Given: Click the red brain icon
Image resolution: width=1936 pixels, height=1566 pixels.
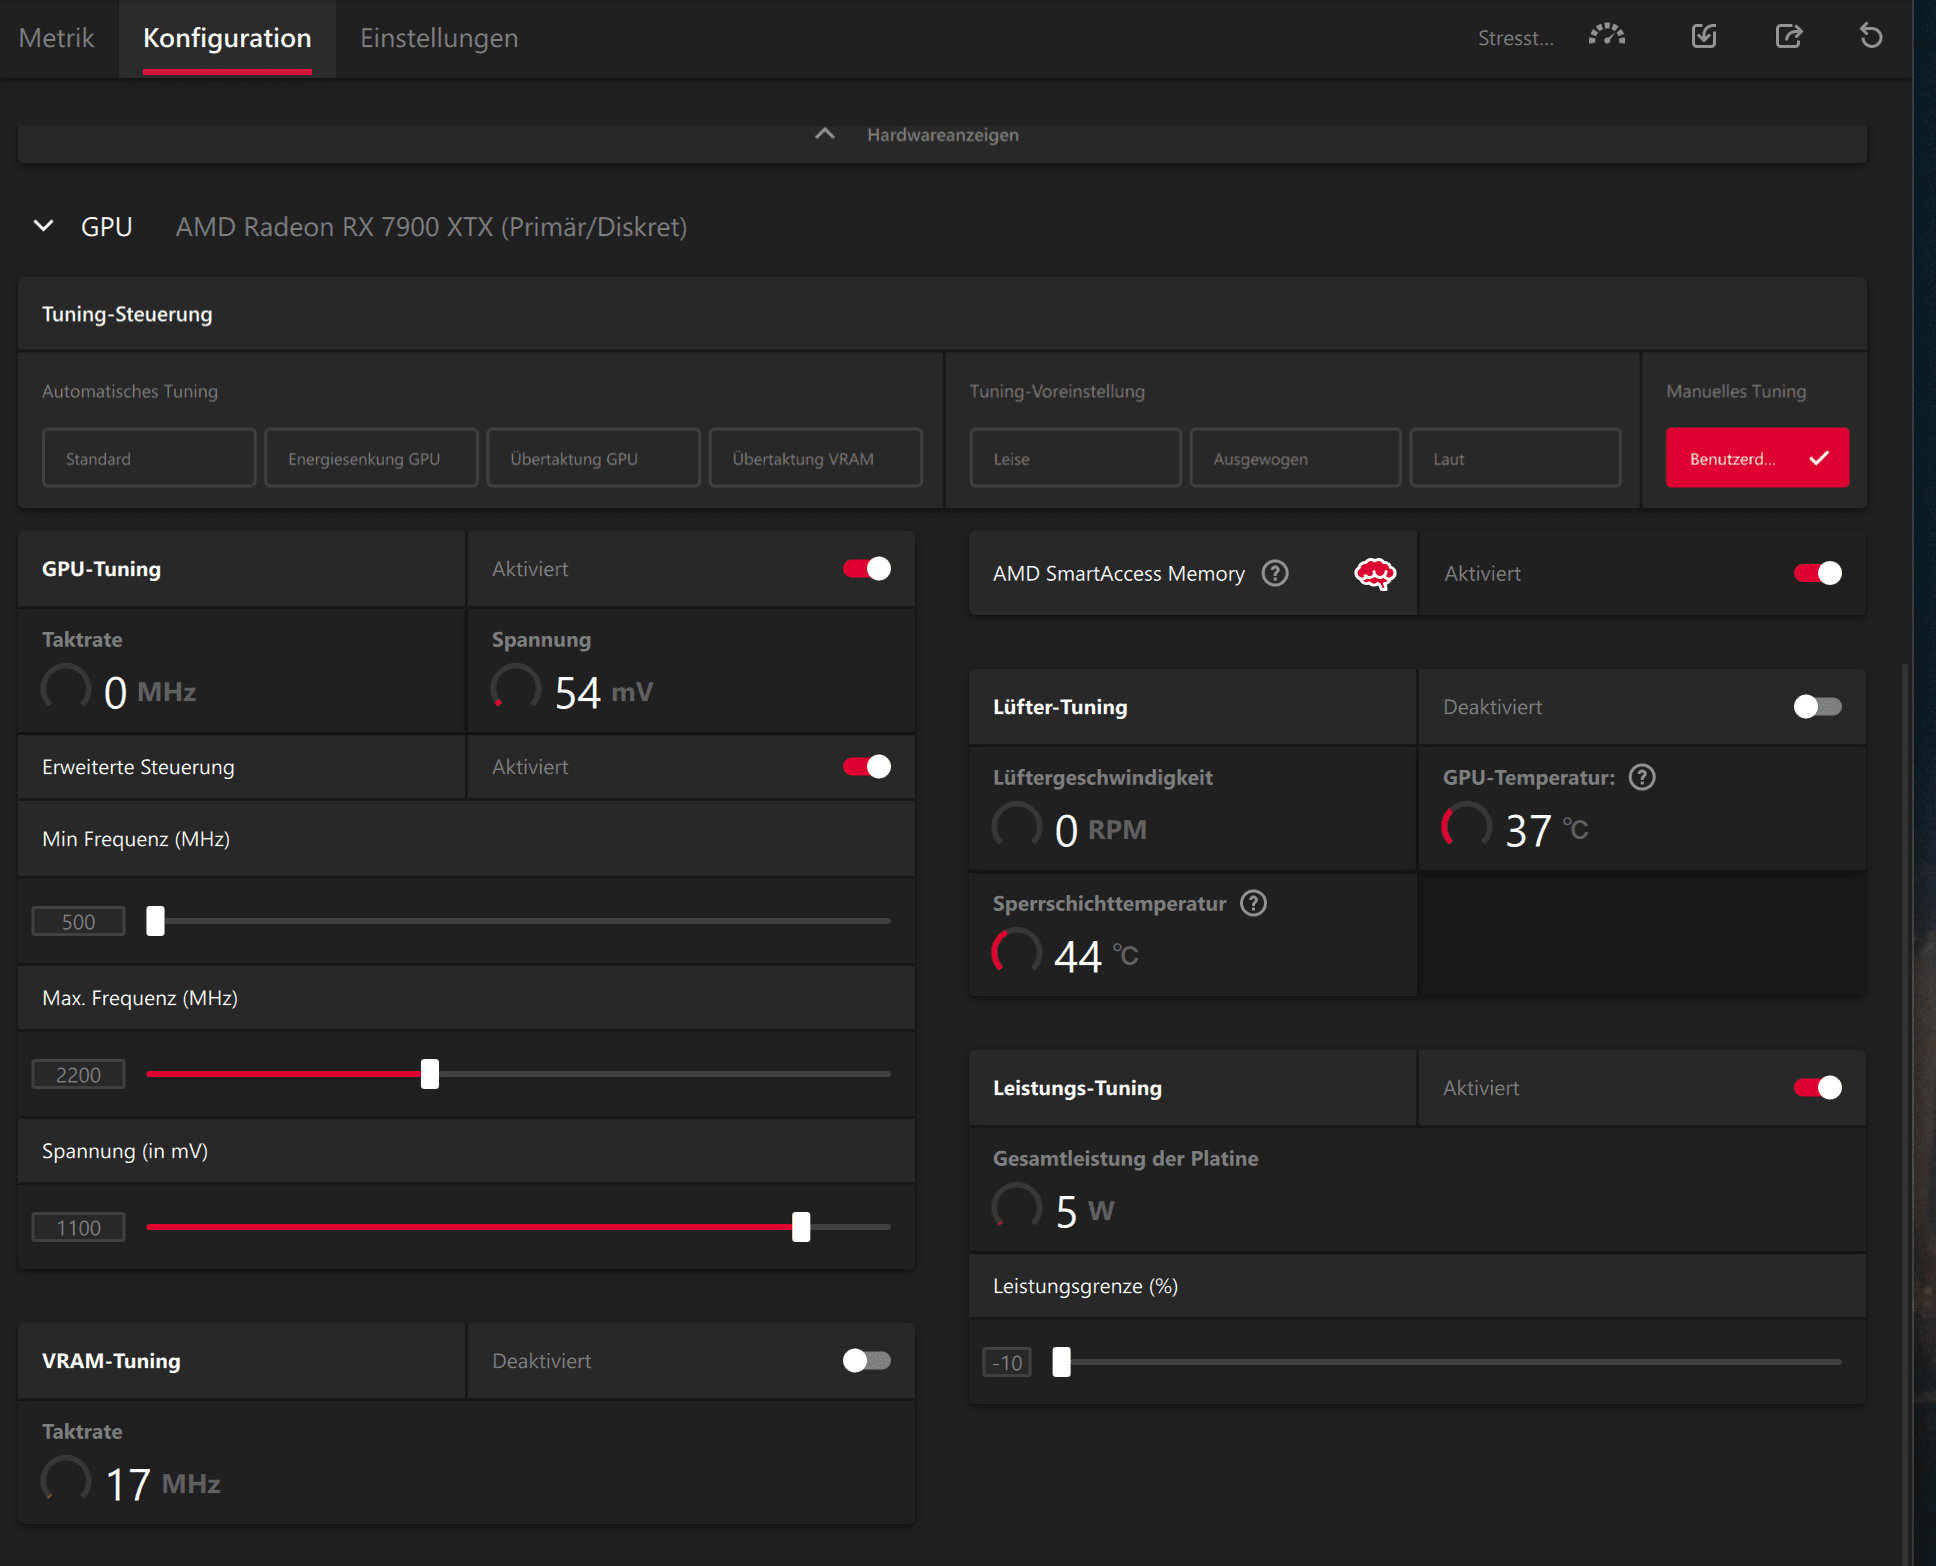Looking at the screenshot, I should tap(1375, 573).
